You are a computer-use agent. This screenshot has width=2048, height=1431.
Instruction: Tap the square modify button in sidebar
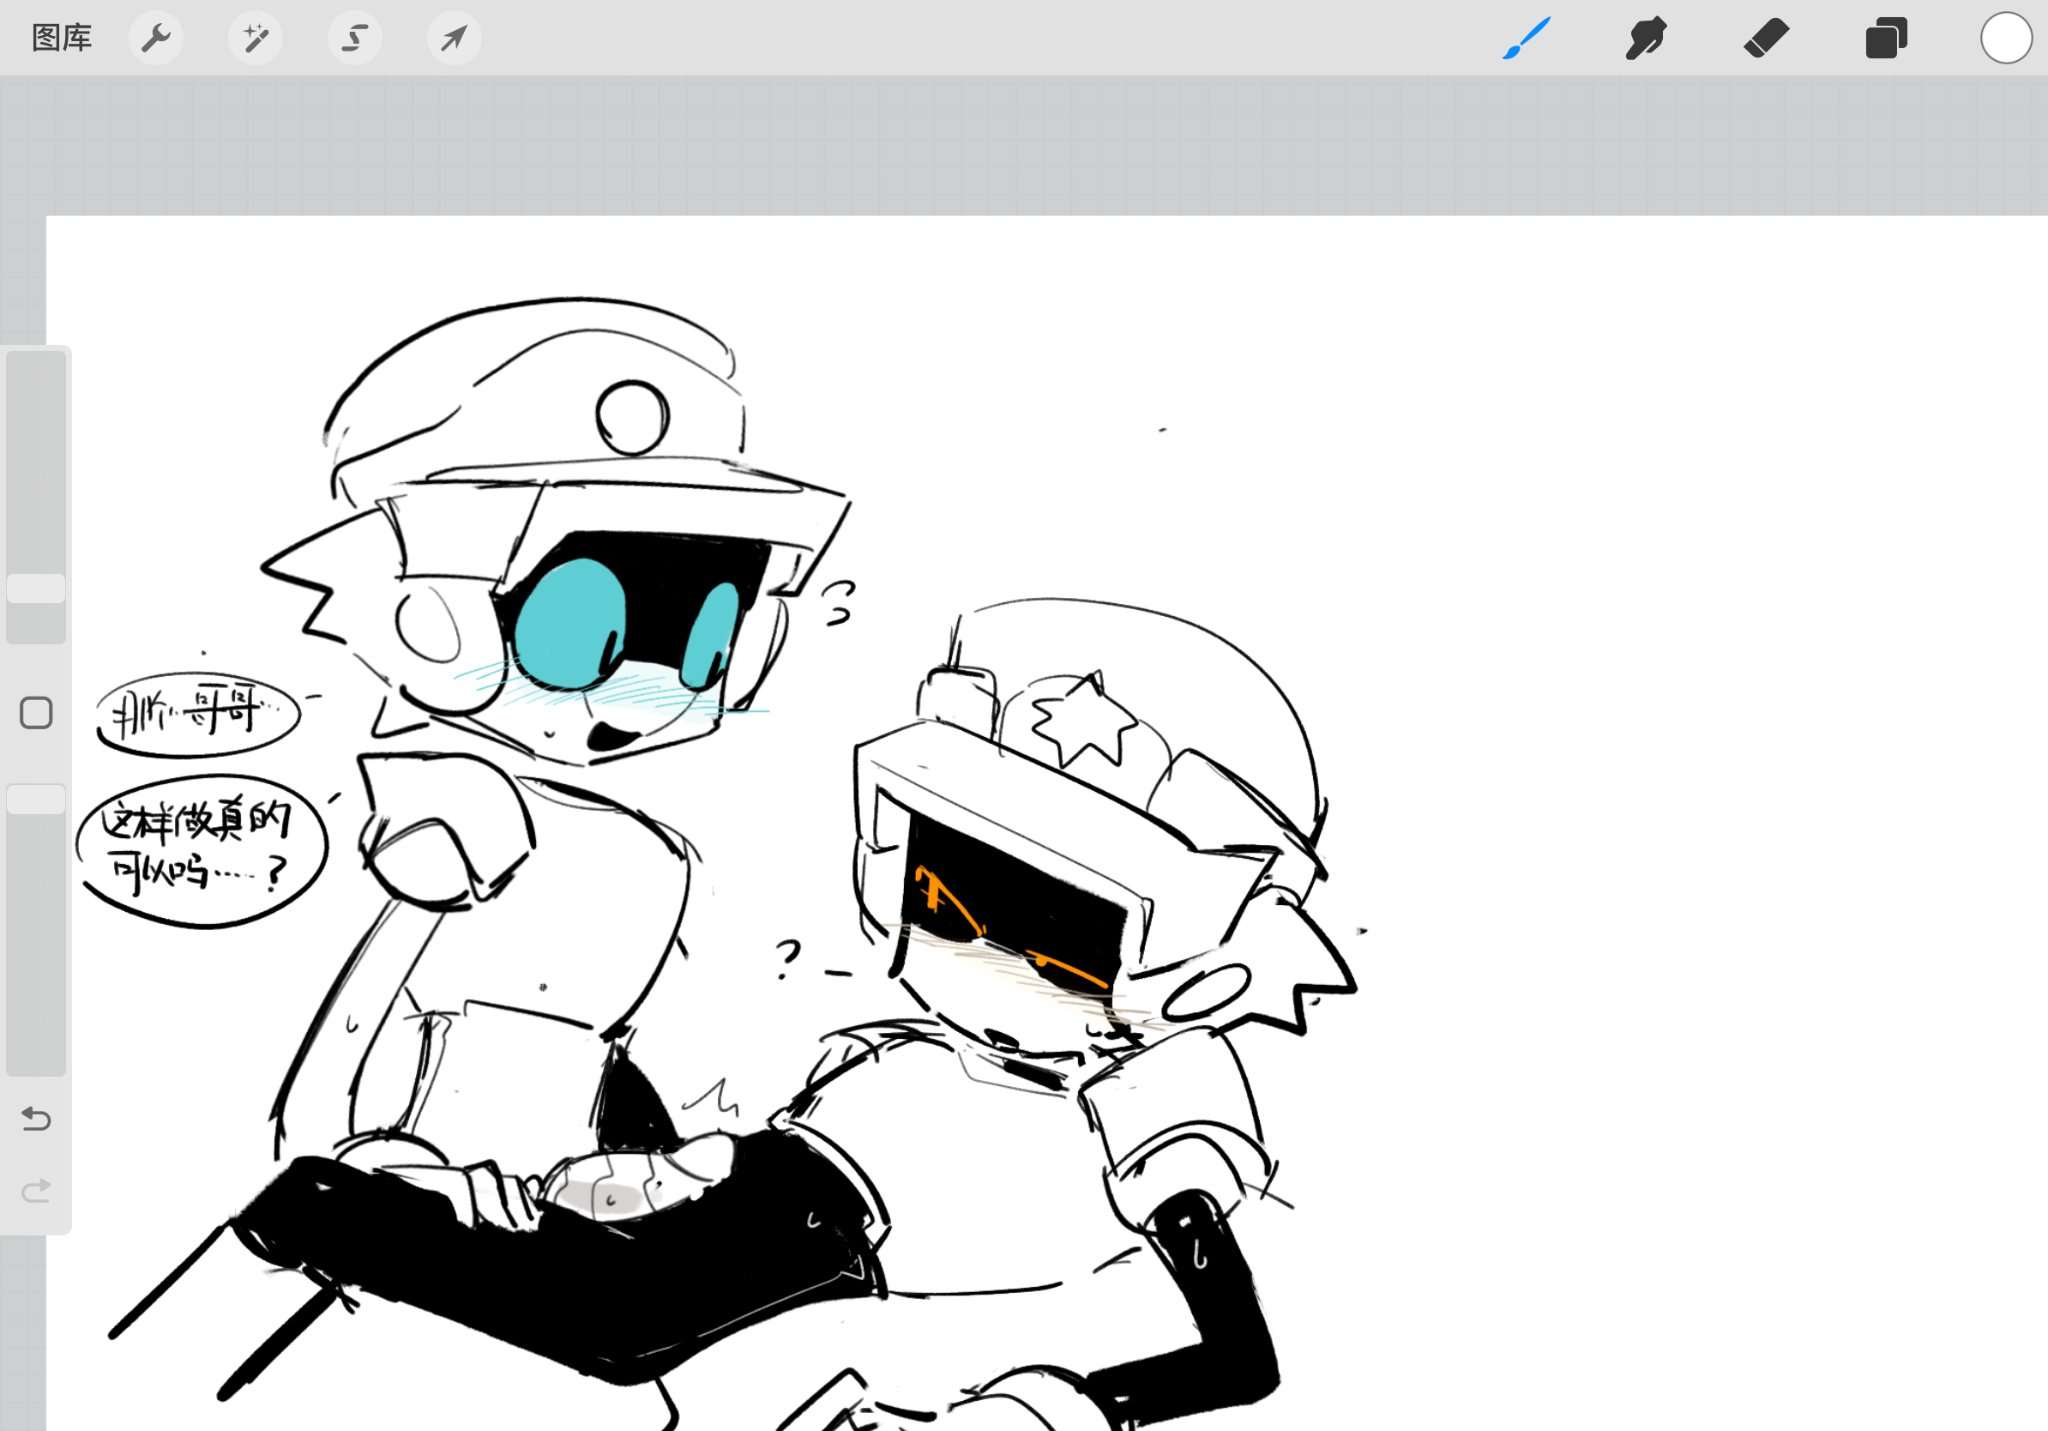coord(36,713)
